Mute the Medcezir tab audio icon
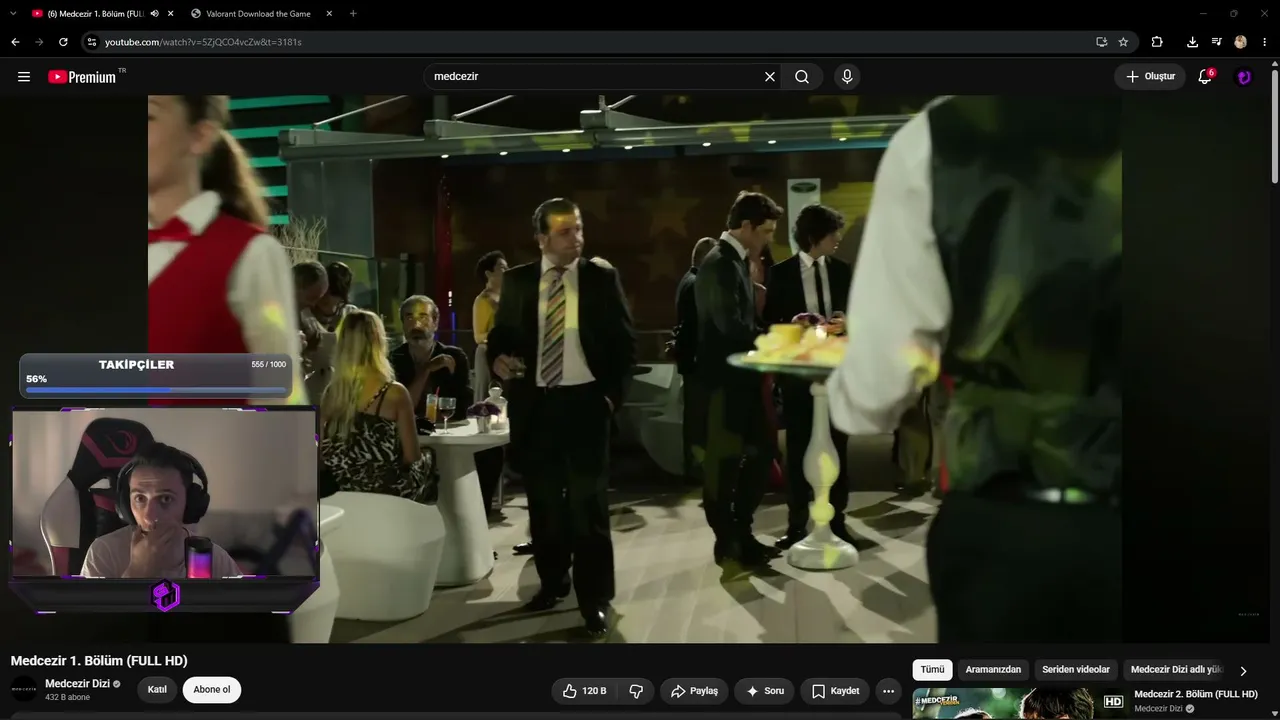Screen dimensions: 1280x720 pos(154,14)
